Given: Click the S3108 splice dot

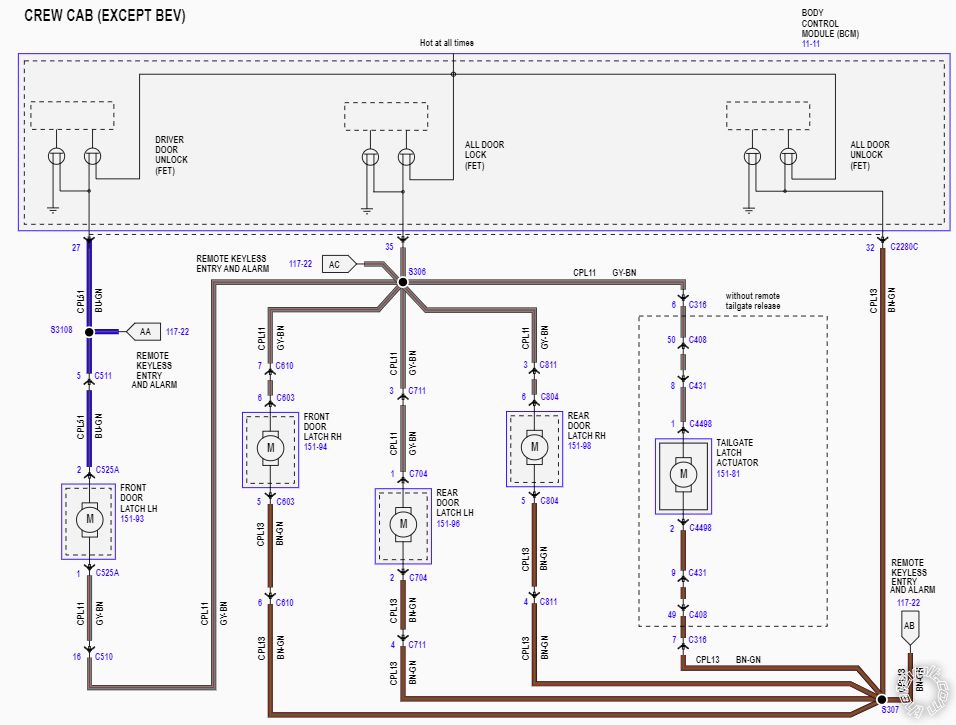Looking at the screenshot, I should click(x=89, y=332).
